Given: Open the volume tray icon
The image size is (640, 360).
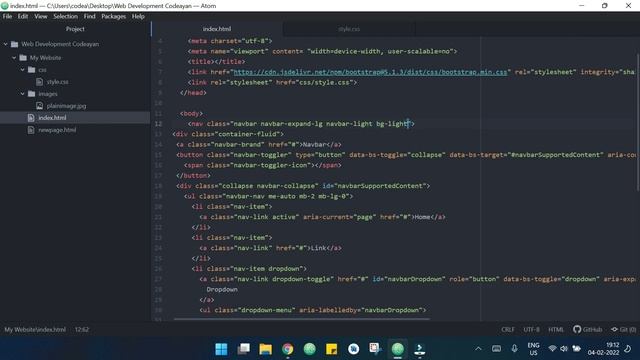Looking at the screenshot, I should (564, 349).
